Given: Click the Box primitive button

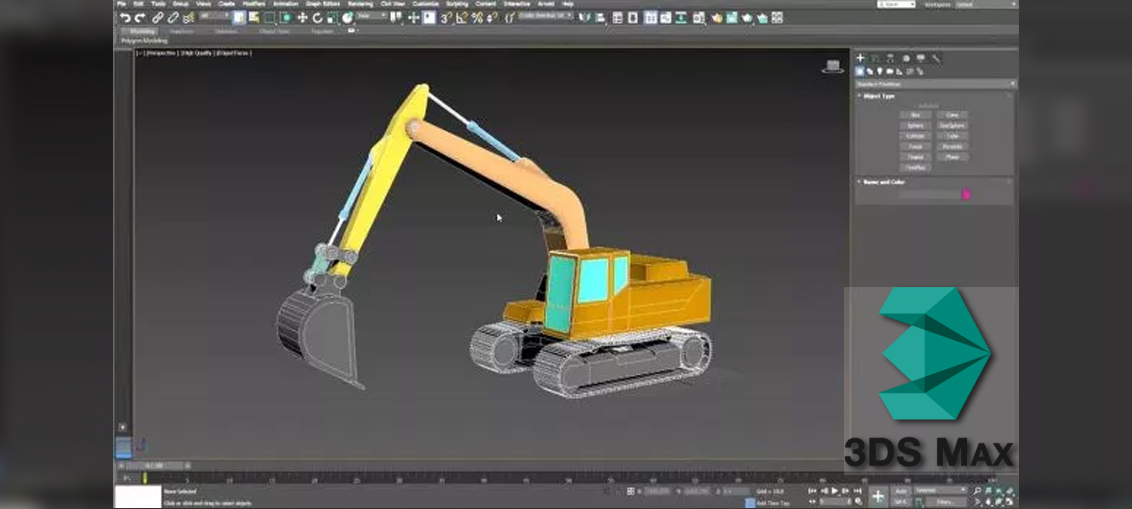Looking at the screenshot, I should point(915,115).
